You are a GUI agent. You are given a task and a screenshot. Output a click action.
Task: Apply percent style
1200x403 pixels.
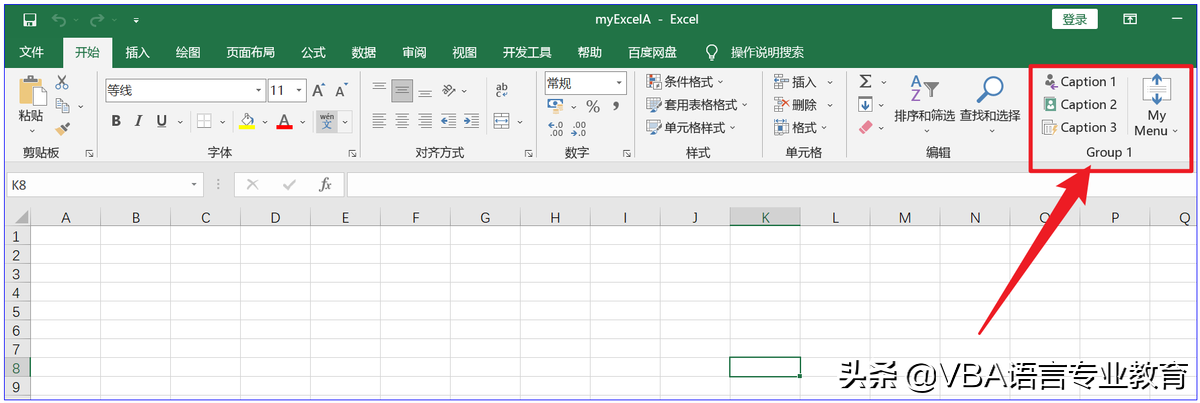(593, 106)
